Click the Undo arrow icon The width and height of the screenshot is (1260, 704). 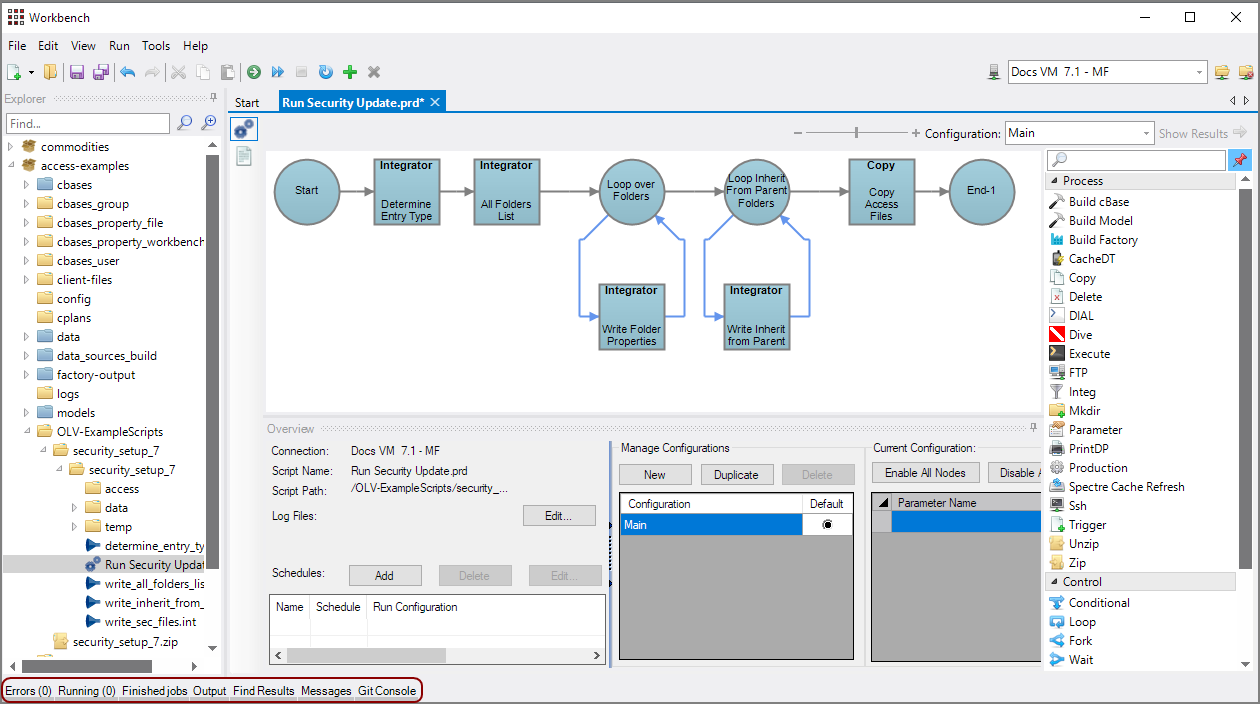pos(127,72)
